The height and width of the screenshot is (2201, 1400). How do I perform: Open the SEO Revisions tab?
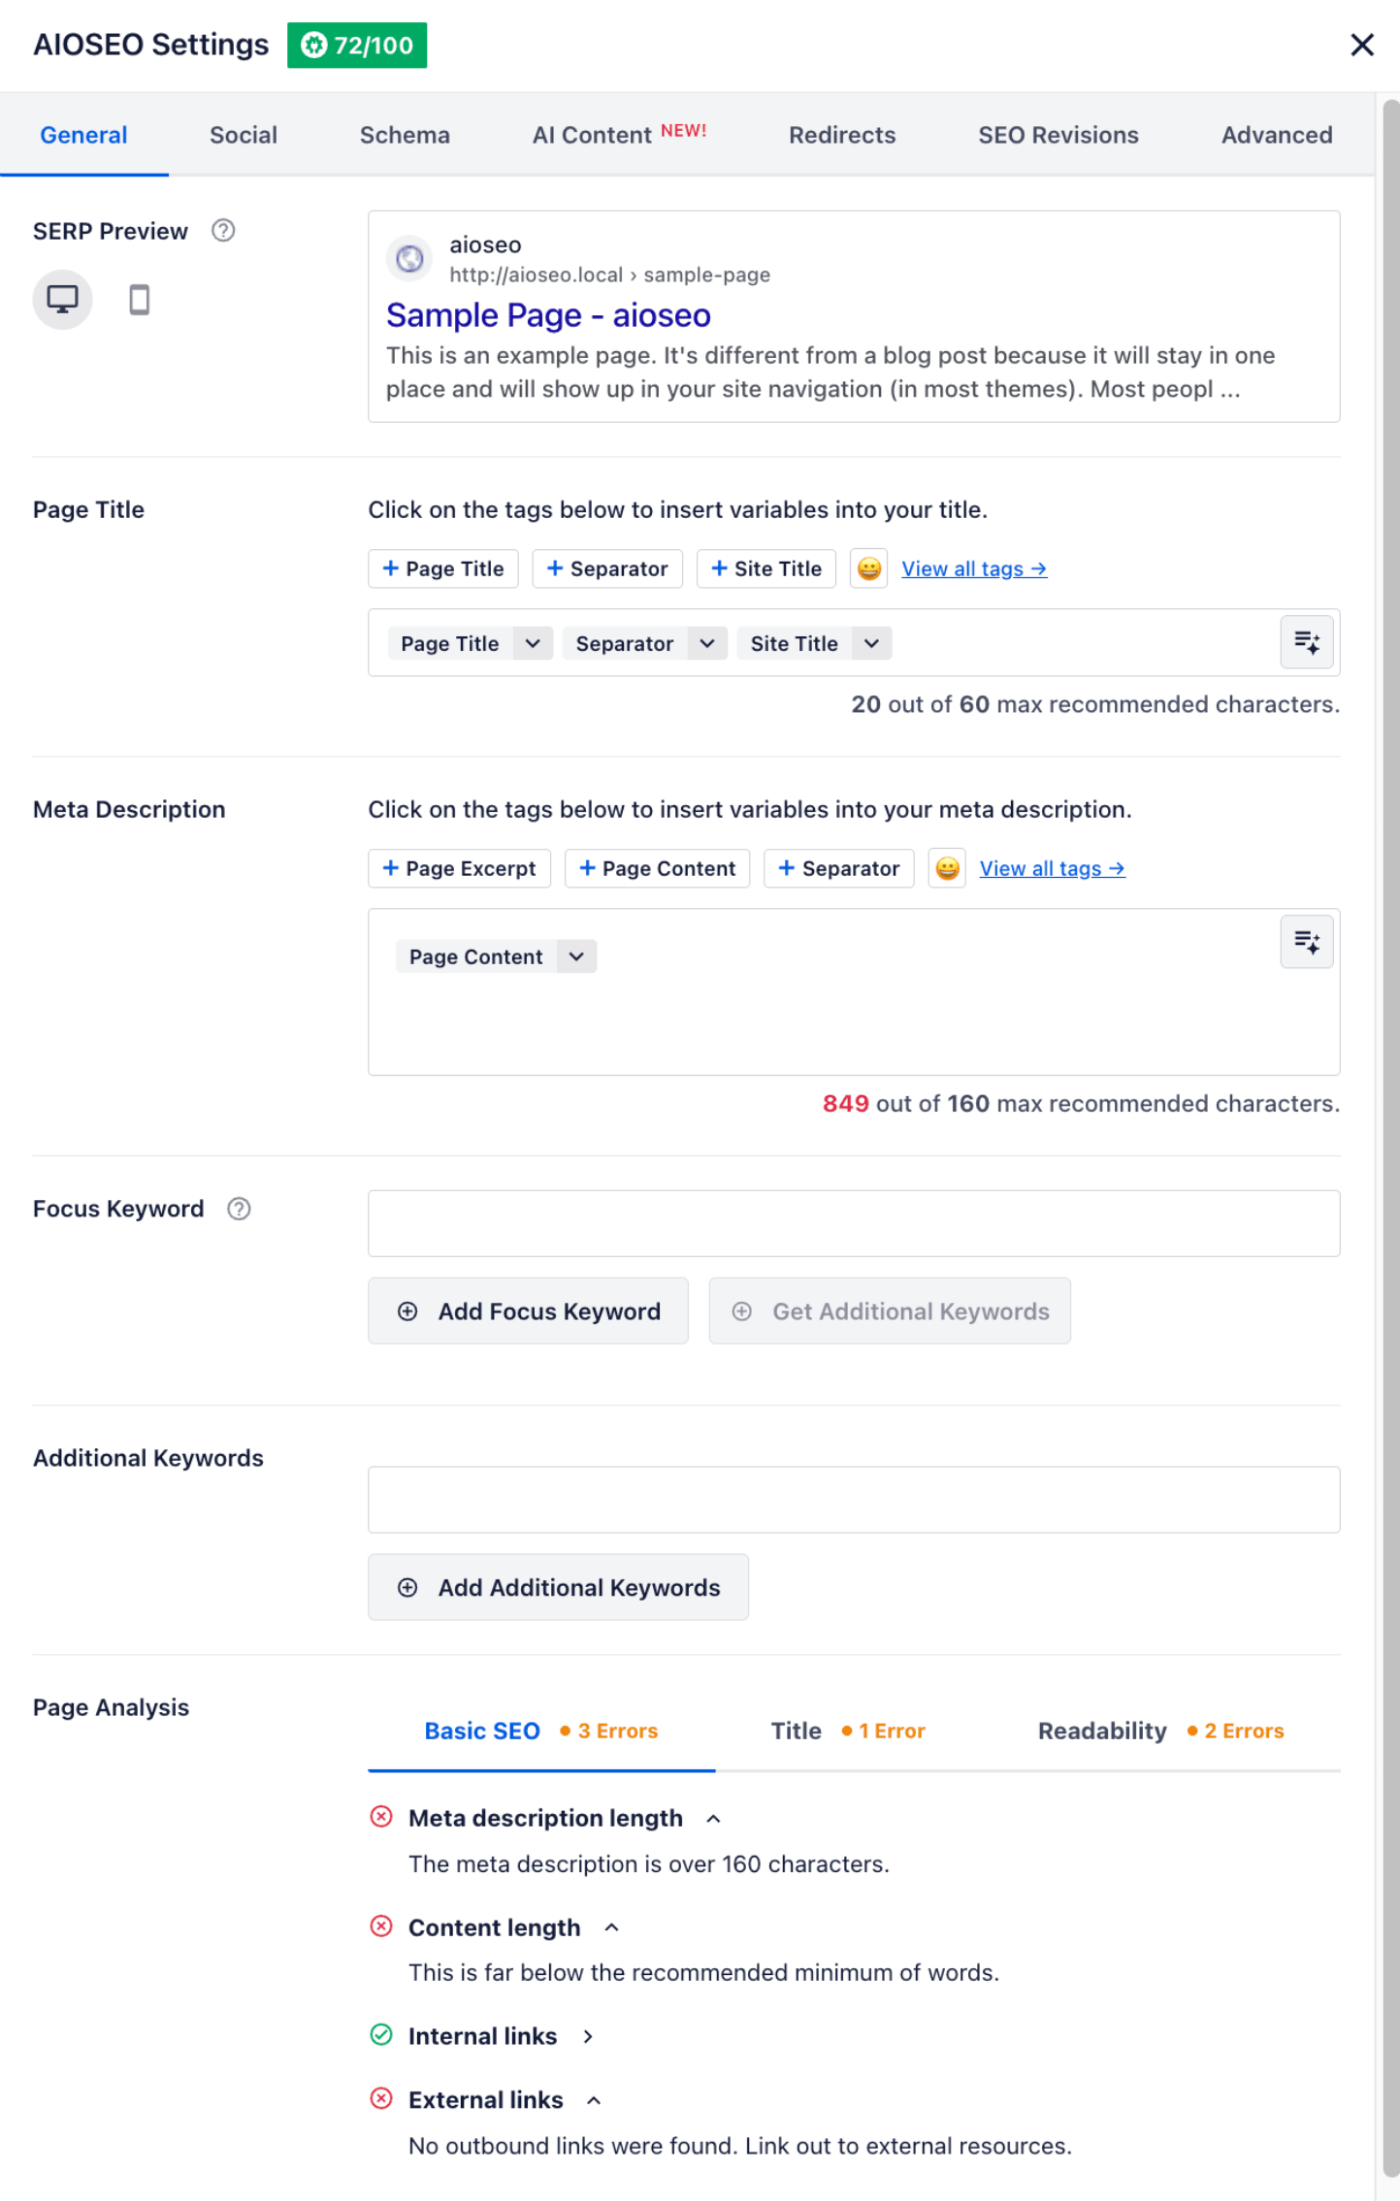1058,135
